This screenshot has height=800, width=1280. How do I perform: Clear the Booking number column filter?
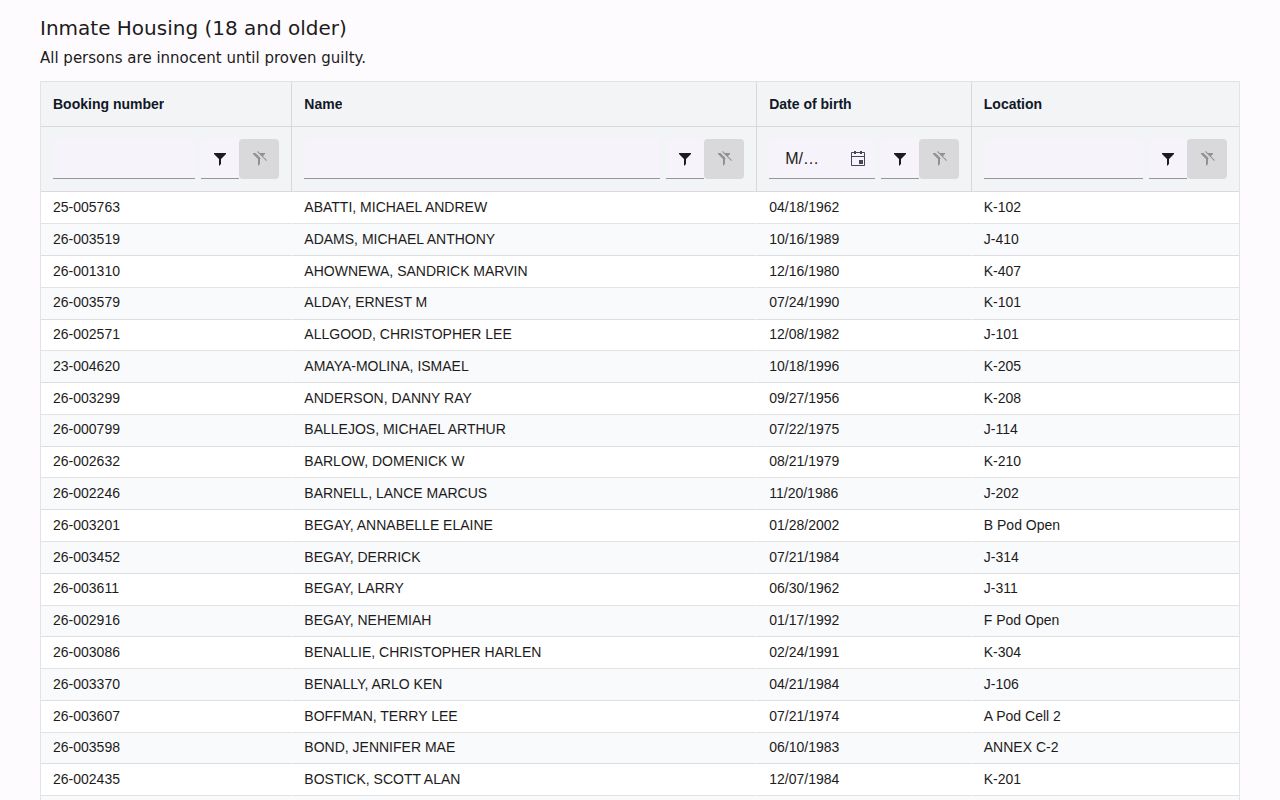pos(259,159)
